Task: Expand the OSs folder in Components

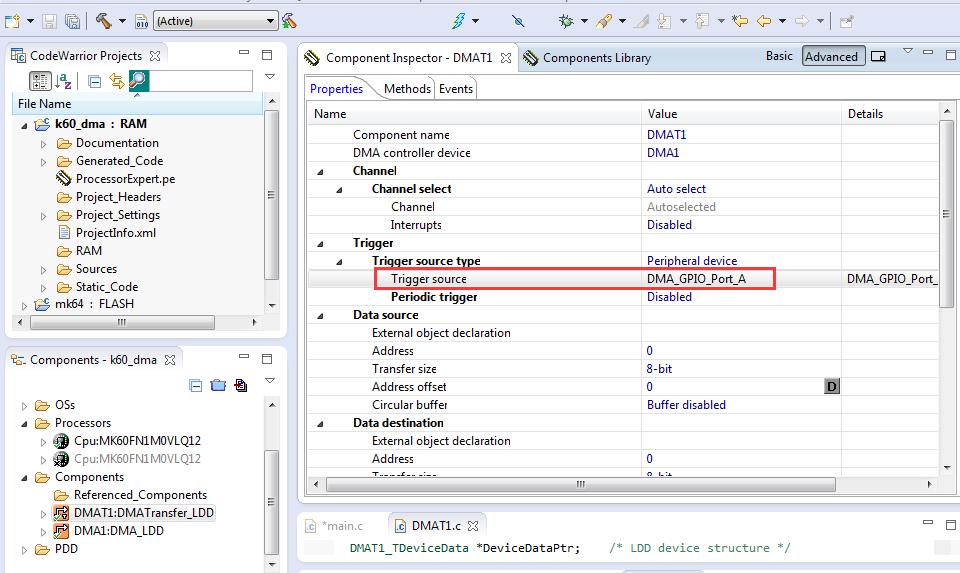Action: coord(24,406)
